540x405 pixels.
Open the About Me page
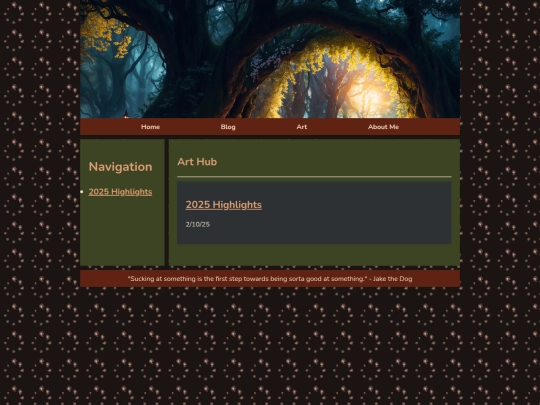(383, 127)
